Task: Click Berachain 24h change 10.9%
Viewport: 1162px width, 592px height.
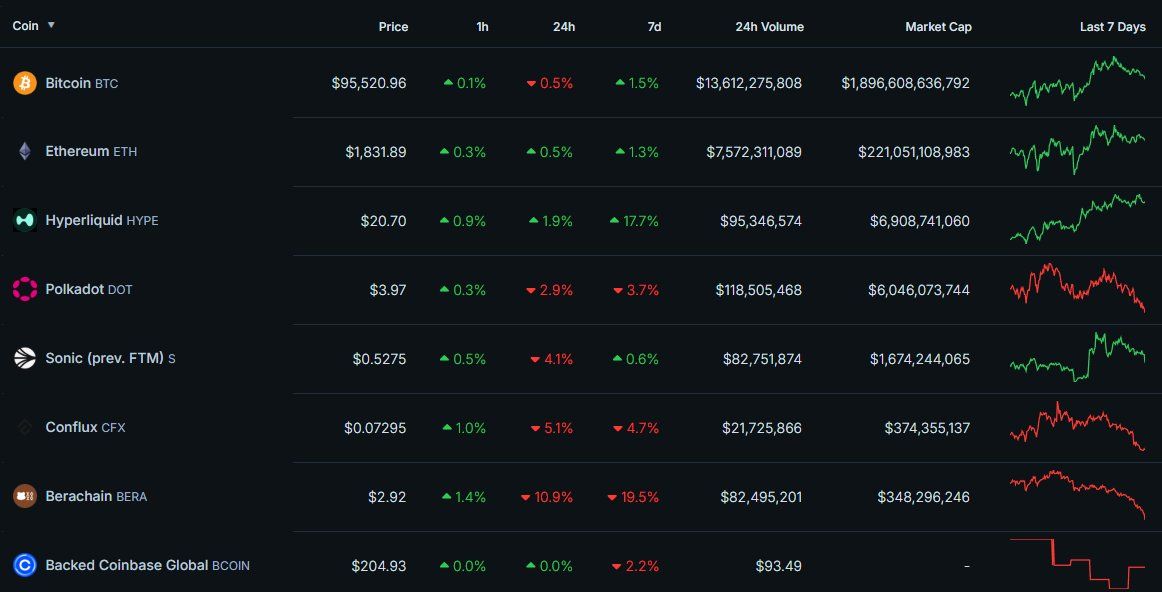Action: (547, 496)
